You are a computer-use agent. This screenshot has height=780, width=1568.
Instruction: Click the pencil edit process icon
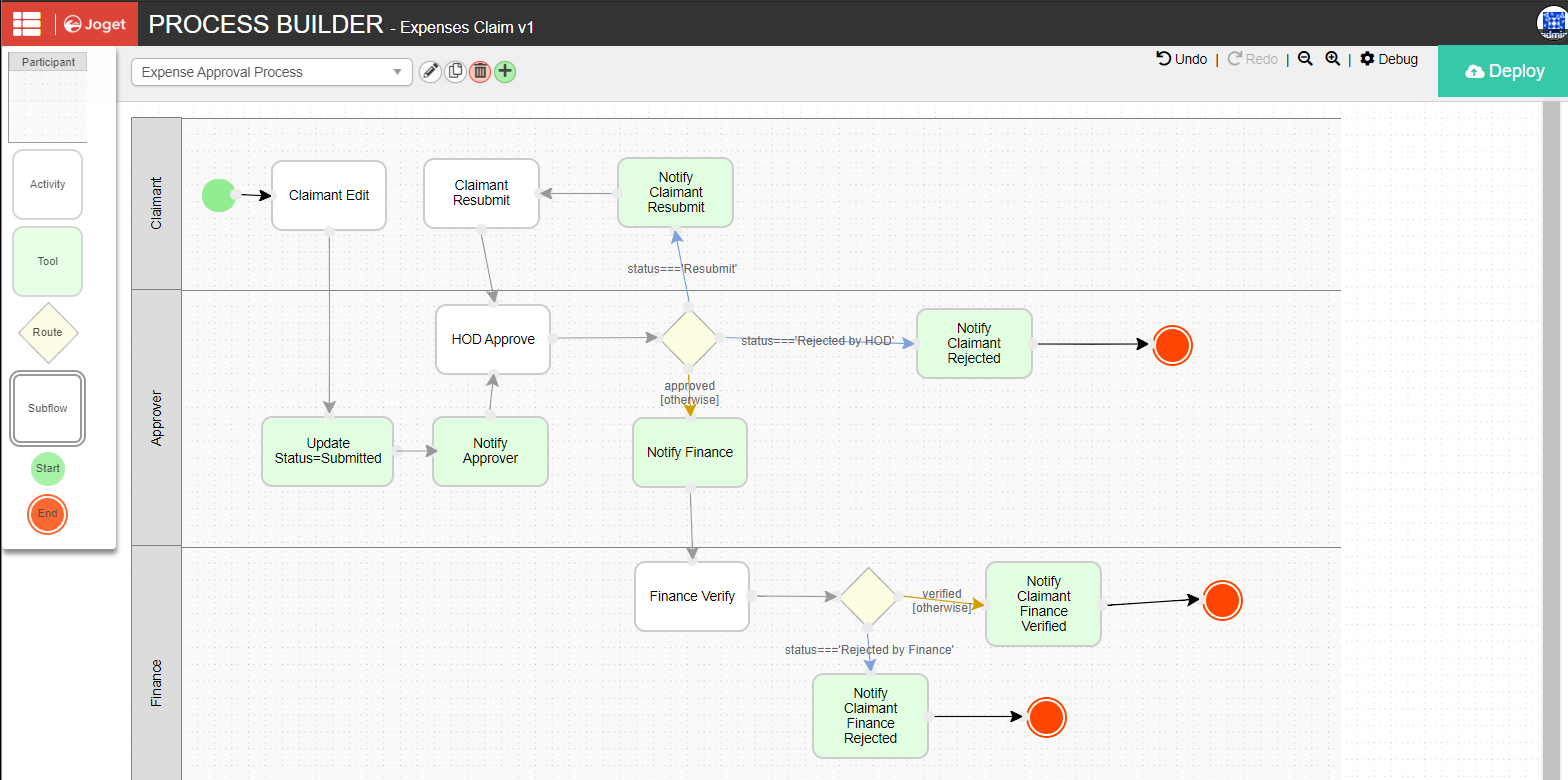tap(430, 71)
